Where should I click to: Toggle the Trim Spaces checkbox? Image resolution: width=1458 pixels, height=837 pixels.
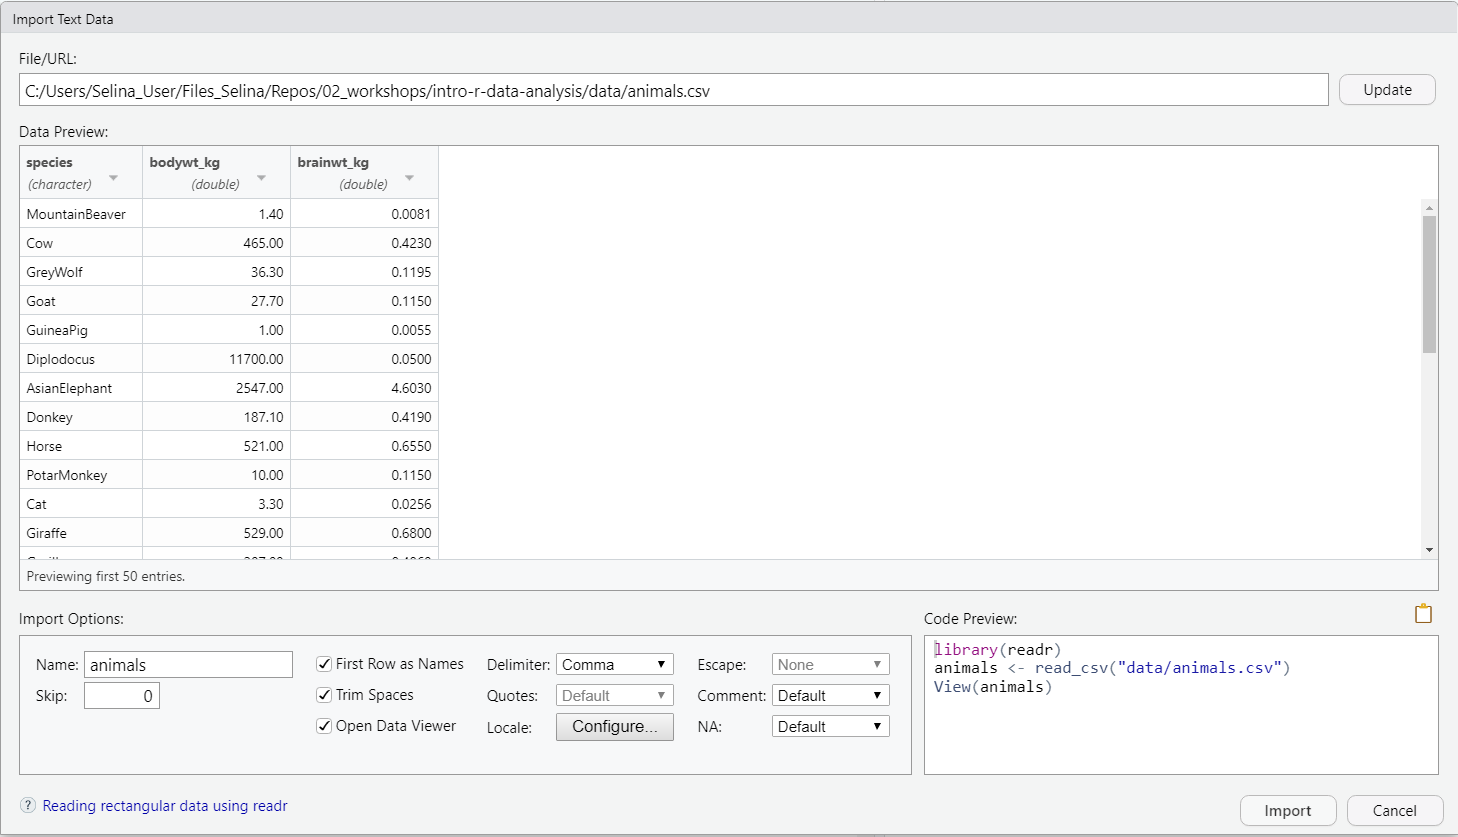(324, 695)
